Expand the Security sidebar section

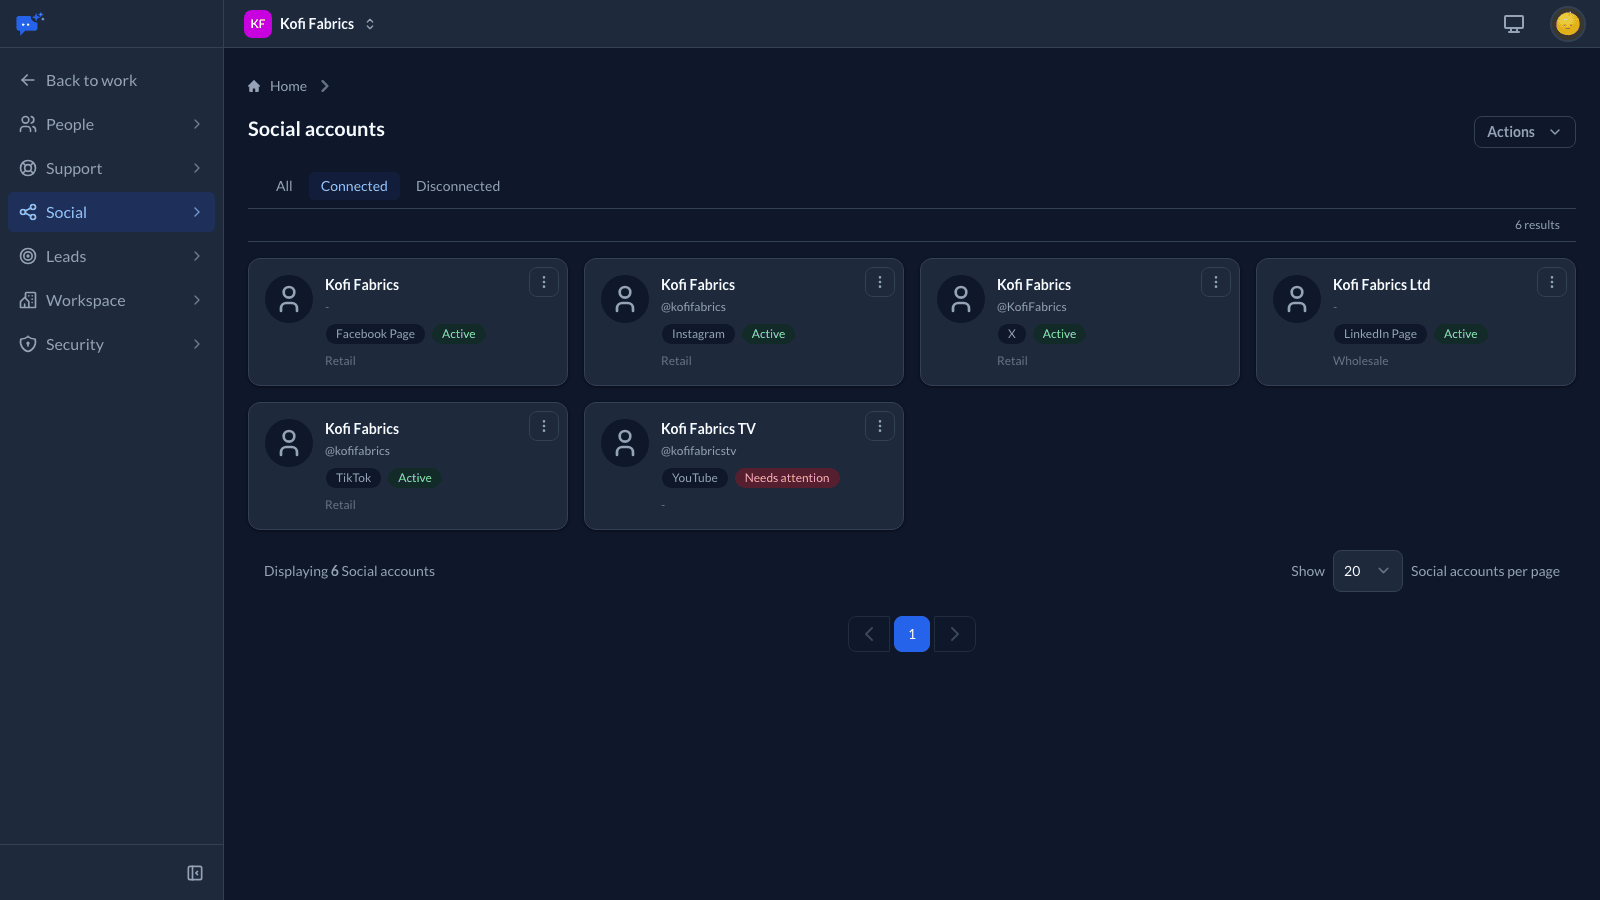[111, 344]
